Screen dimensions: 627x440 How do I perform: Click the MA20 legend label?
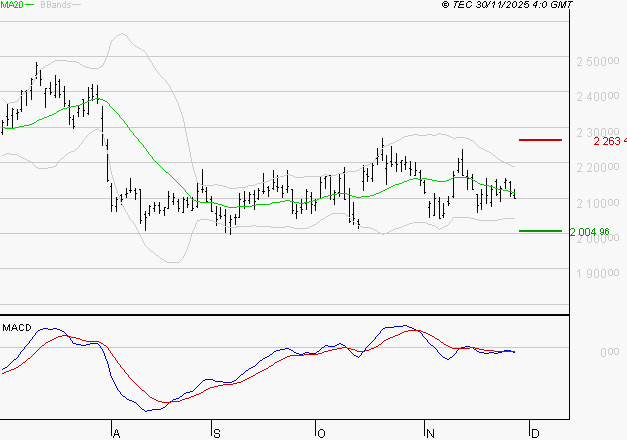coord(12,4)
